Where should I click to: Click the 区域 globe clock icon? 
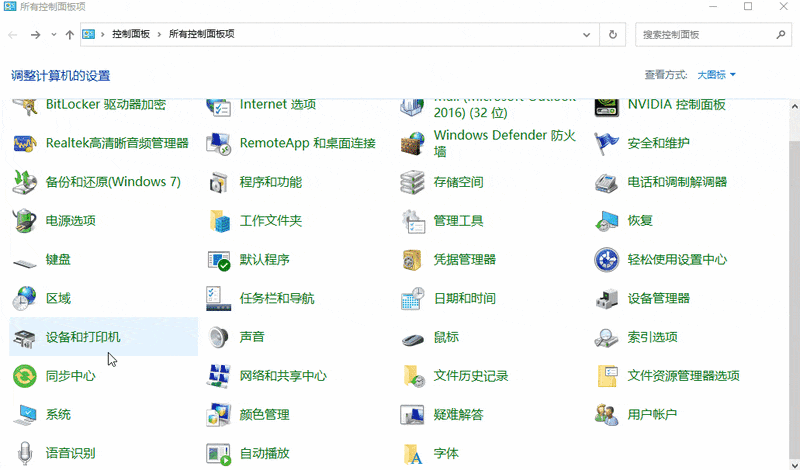pos(24,299)
